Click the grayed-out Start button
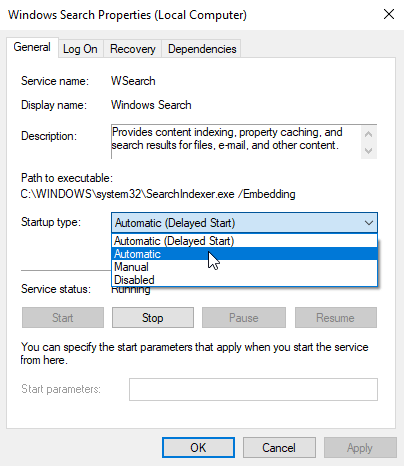 (63, 318)
